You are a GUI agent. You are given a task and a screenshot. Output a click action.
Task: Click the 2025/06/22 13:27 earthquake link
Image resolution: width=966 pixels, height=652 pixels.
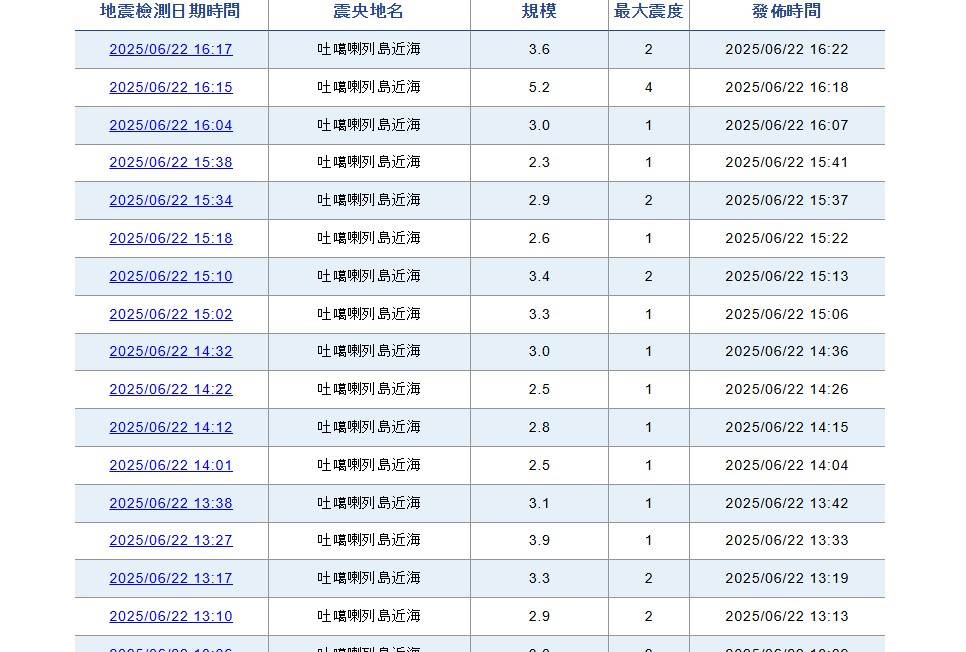pyautogui.click(x=171, y=541)
